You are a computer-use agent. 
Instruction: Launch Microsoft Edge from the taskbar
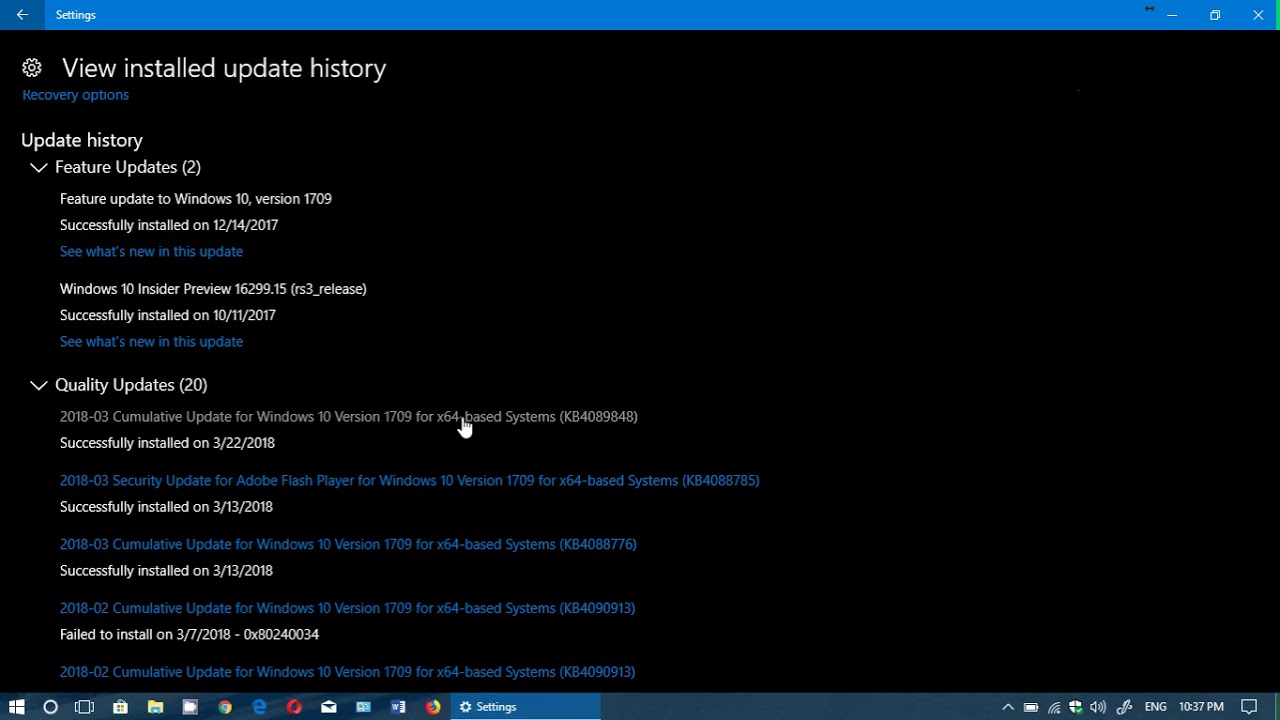pyautogui.click(x=259, y=707)
